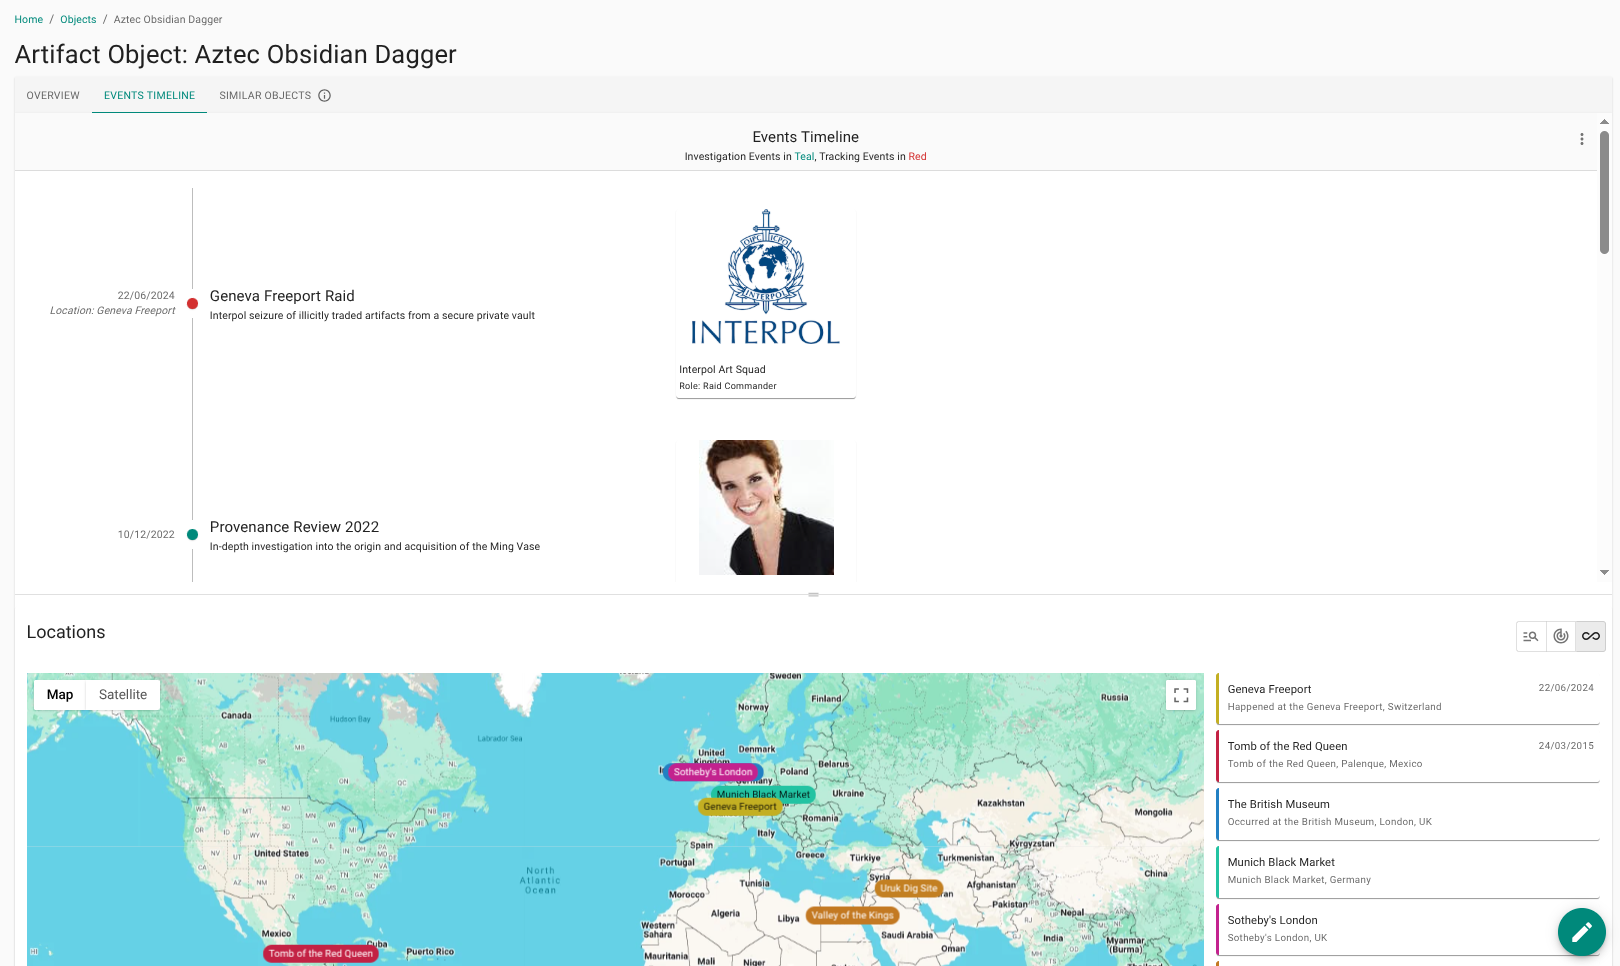Image resolution: width=1620 pixels, height=966 pixels.
Task: Click the timeline scrollbar up arrow
Action: tap(1604, 122)
